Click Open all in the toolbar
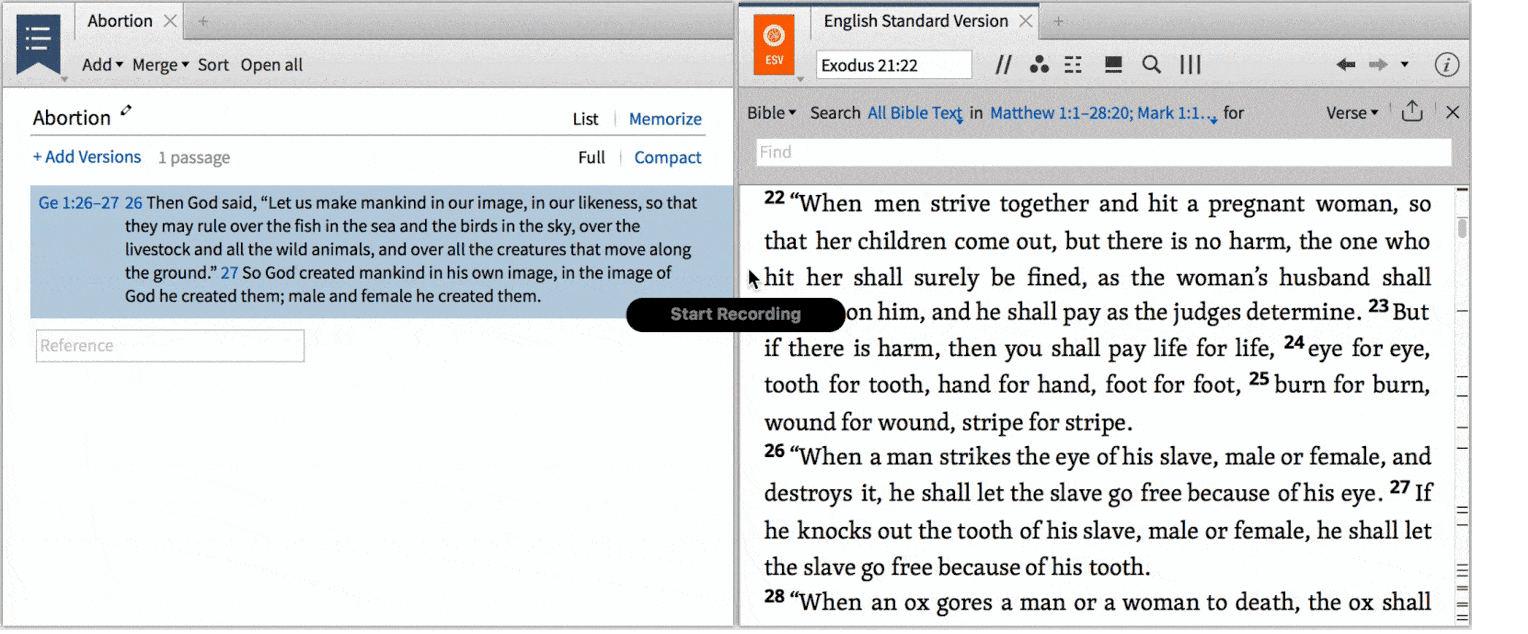The image size is (1528, 634). (271, 65)
